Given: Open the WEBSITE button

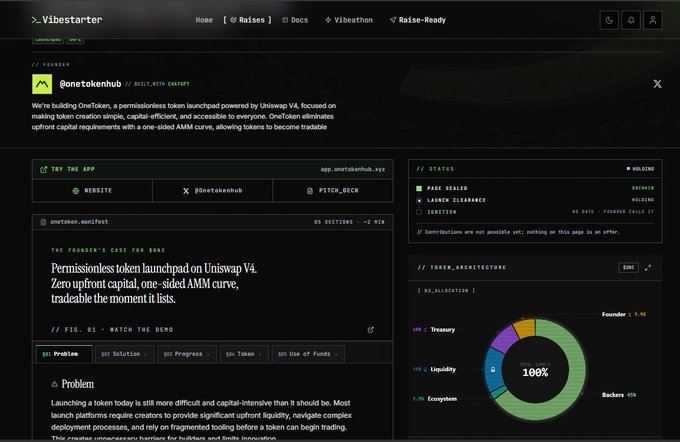Looking at the screenshot, I should (x=92, y=190).
